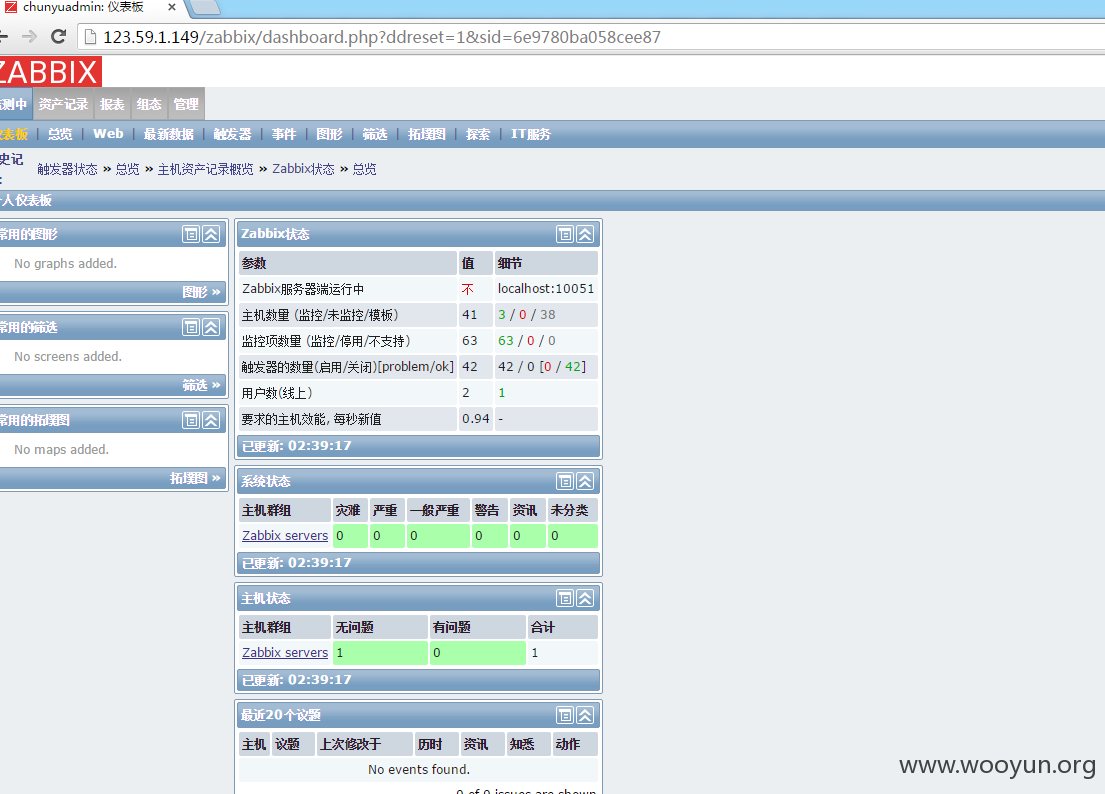1105x794 pixels.
Task: Follow the 主机资产记录概览 history breadcrumb
Action: click(205, 169)
